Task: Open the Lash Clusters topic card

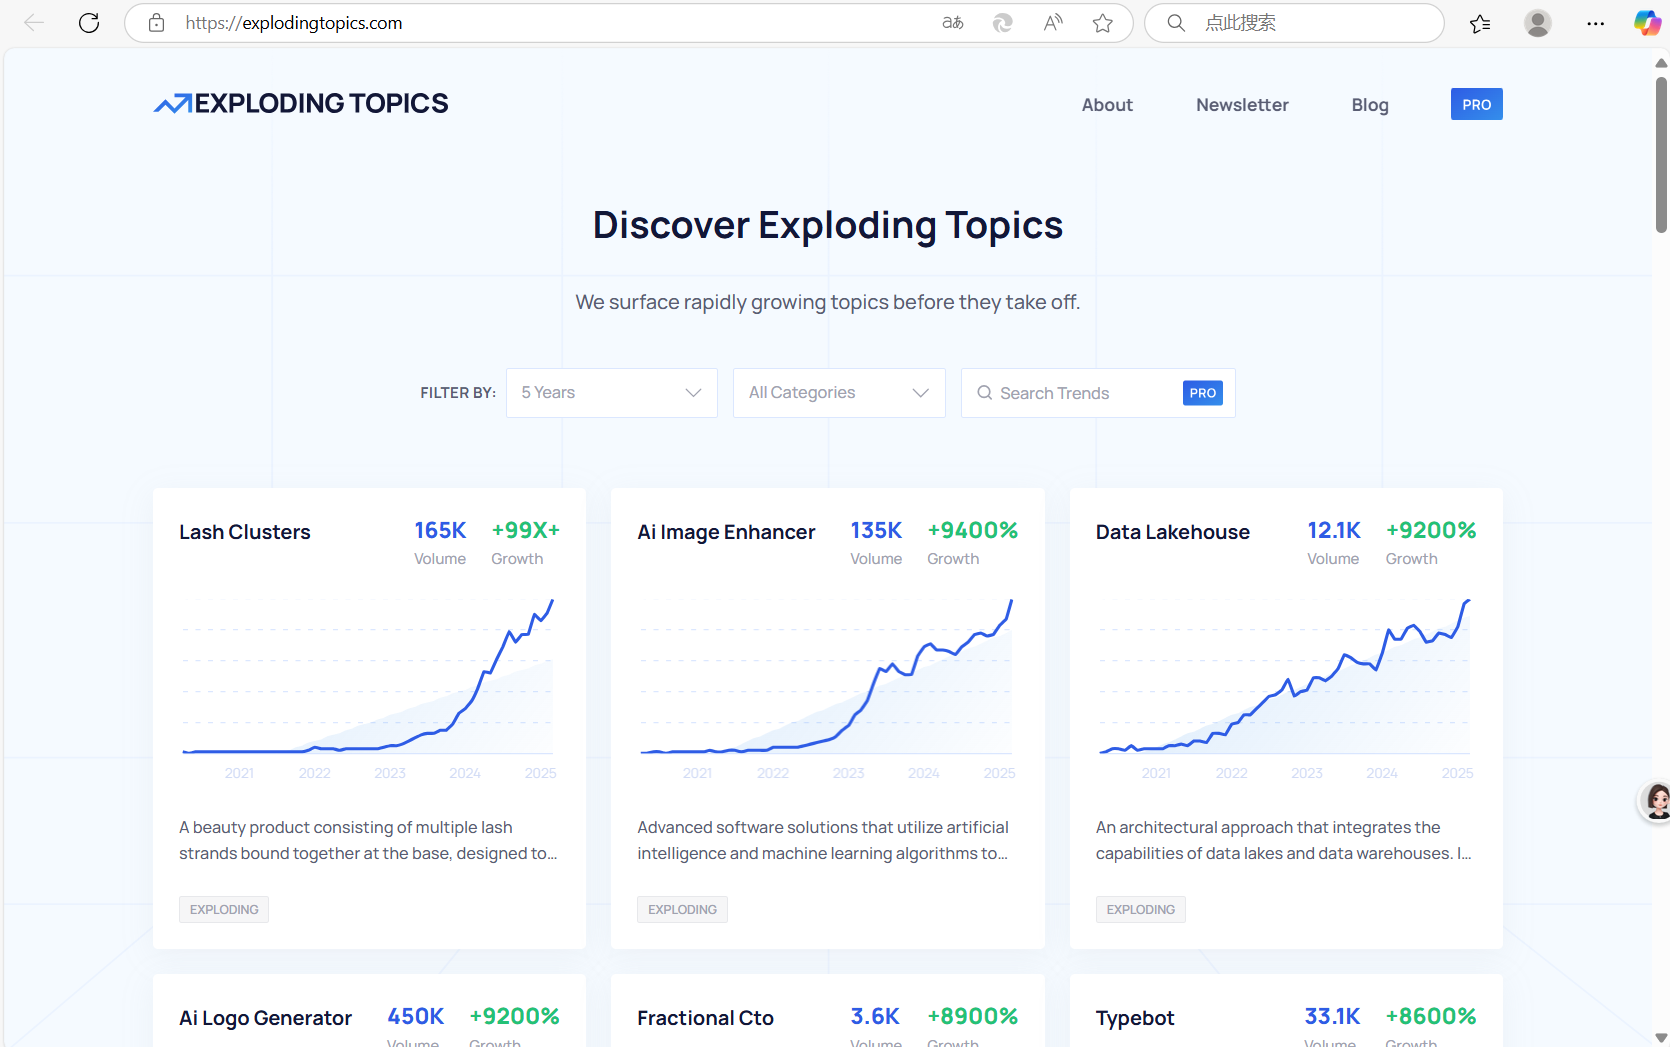Action: pyautogui.click(x=245, y=532)
